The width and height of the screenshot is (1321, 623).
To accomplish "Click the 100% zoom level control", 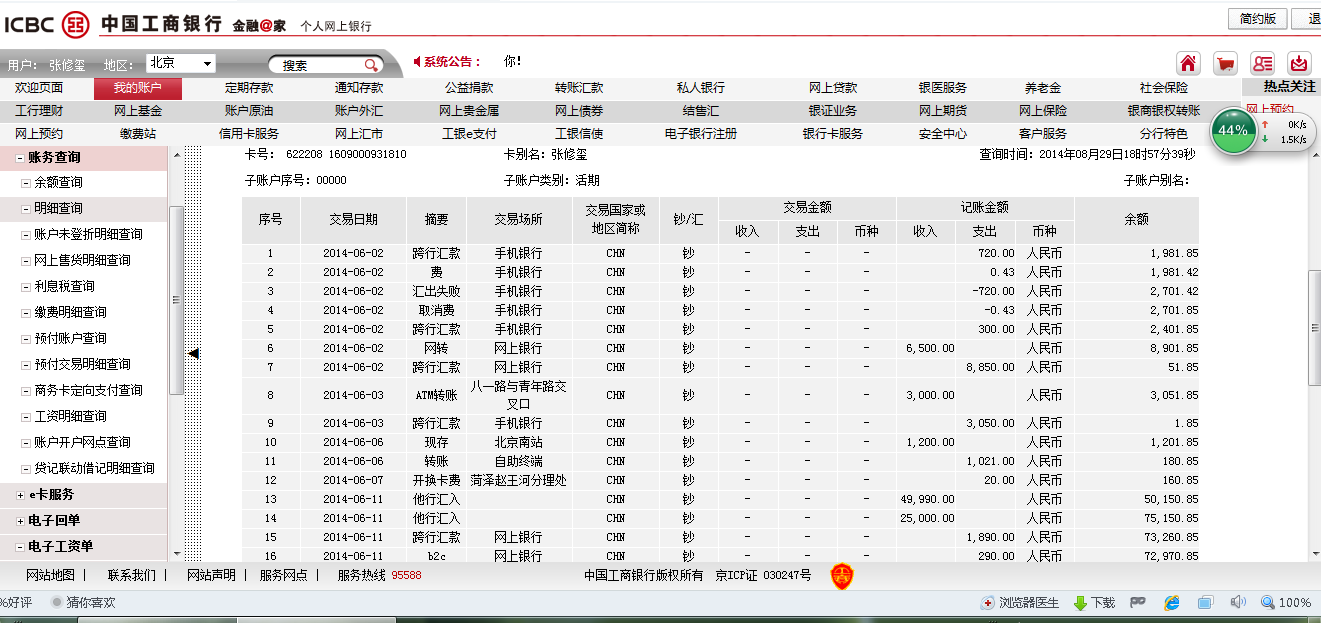I will pos(1287,603).
